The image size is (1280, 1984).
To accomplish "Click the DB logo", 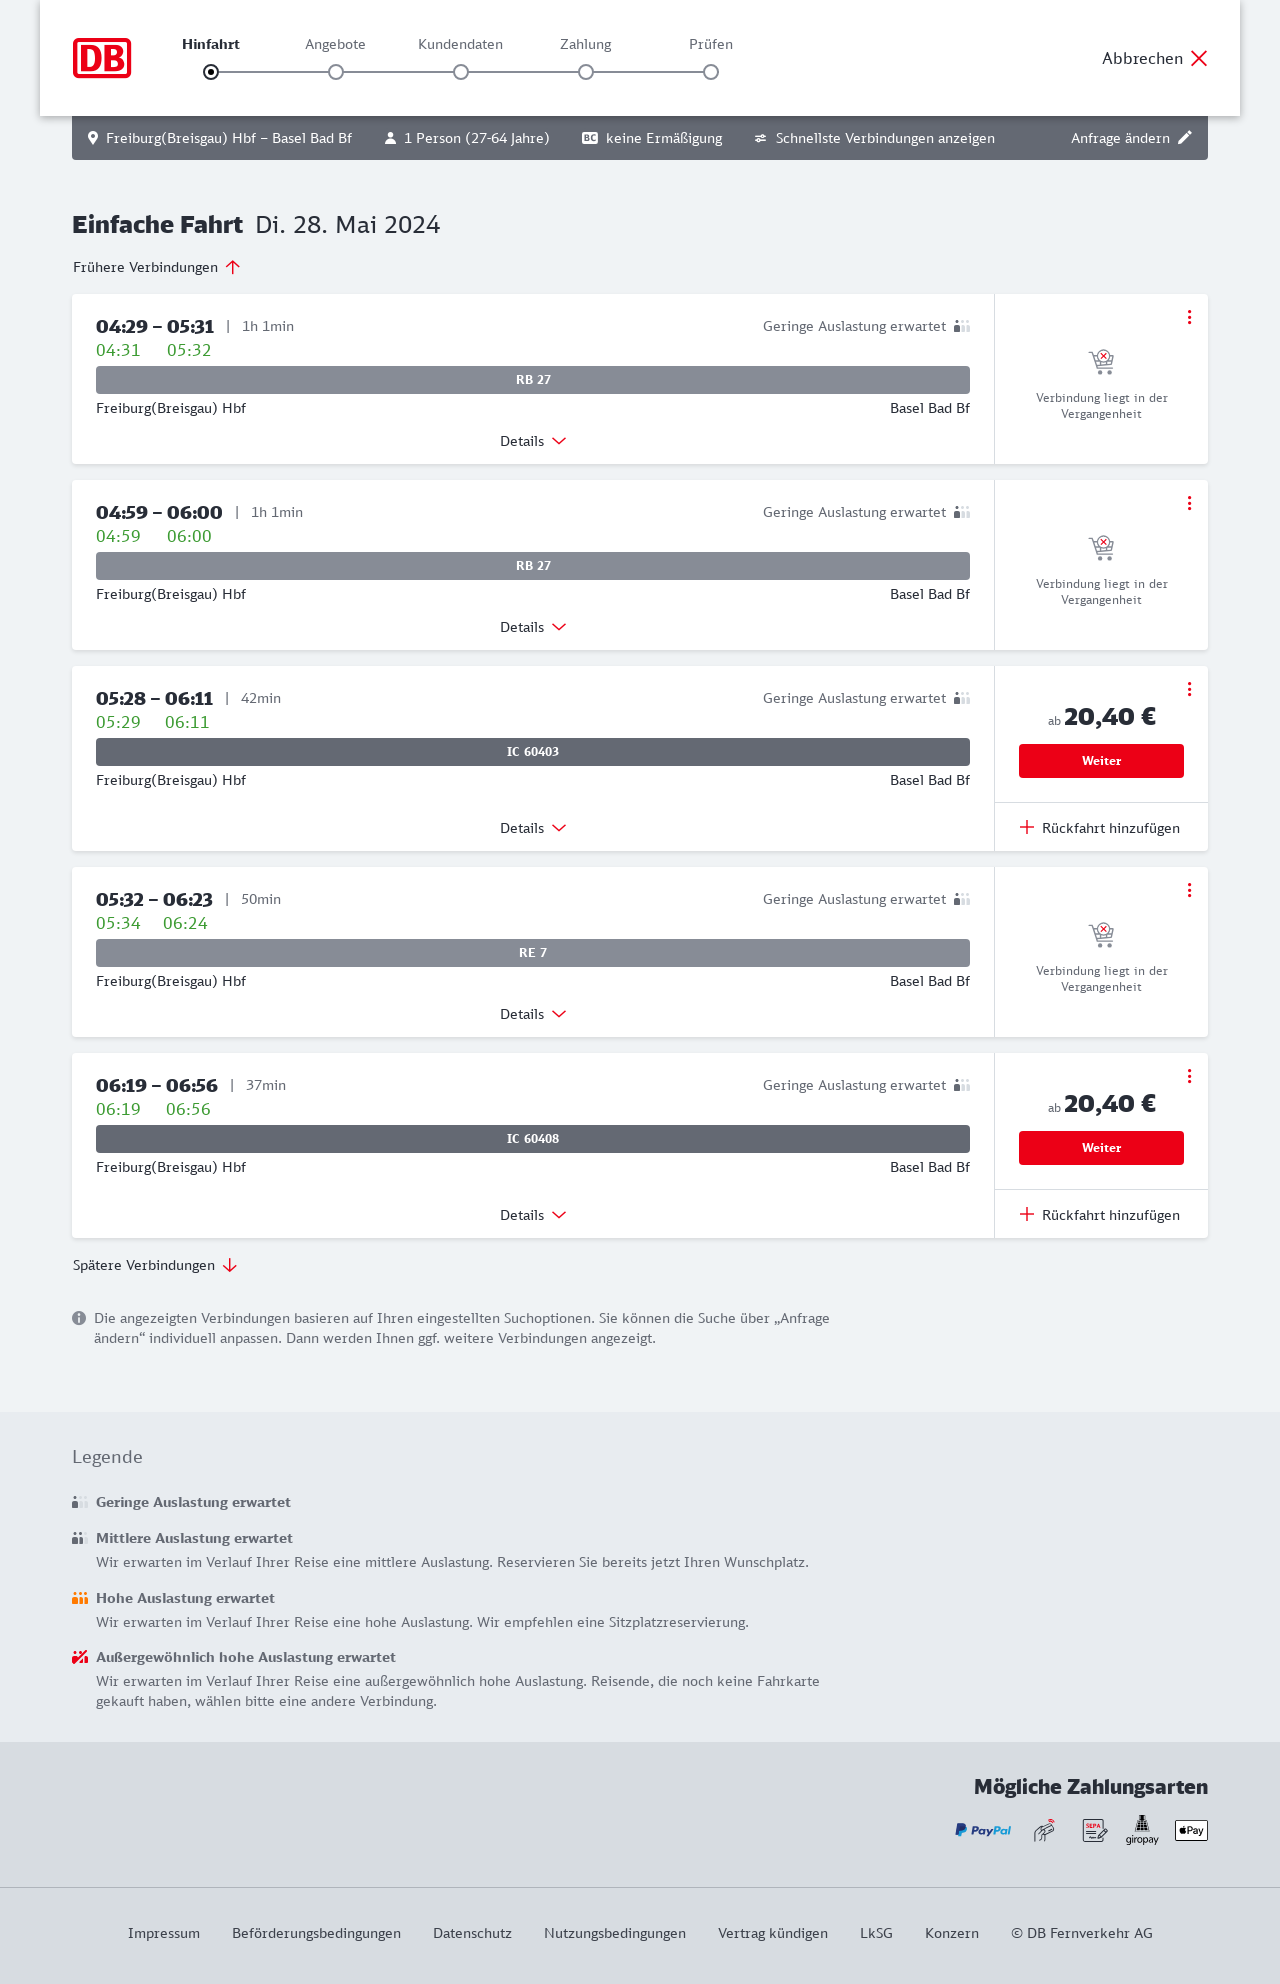I will pos(102,58).
